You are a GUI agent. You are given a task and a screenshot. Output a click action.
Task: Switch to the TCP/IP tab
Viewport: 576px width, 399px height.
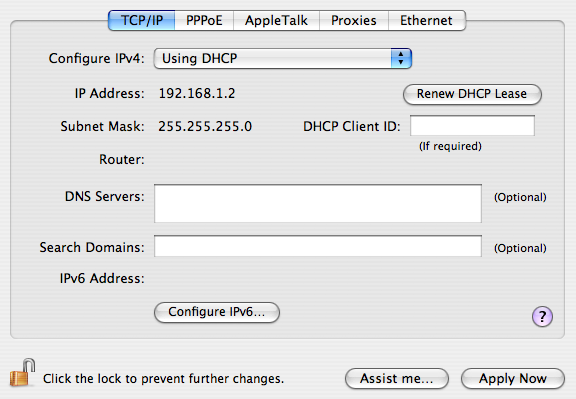[141, 20]
